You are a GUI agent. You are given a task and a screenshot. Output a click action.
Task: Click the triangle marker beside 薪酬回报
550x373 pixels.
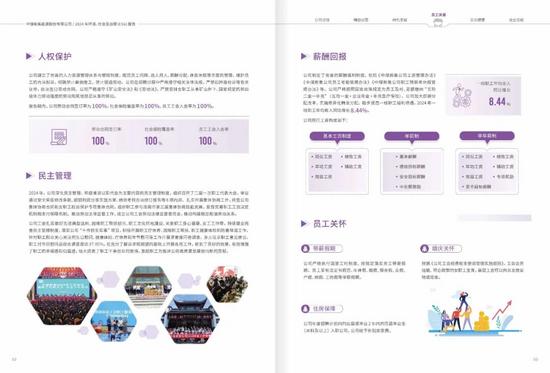click(304, 56)
